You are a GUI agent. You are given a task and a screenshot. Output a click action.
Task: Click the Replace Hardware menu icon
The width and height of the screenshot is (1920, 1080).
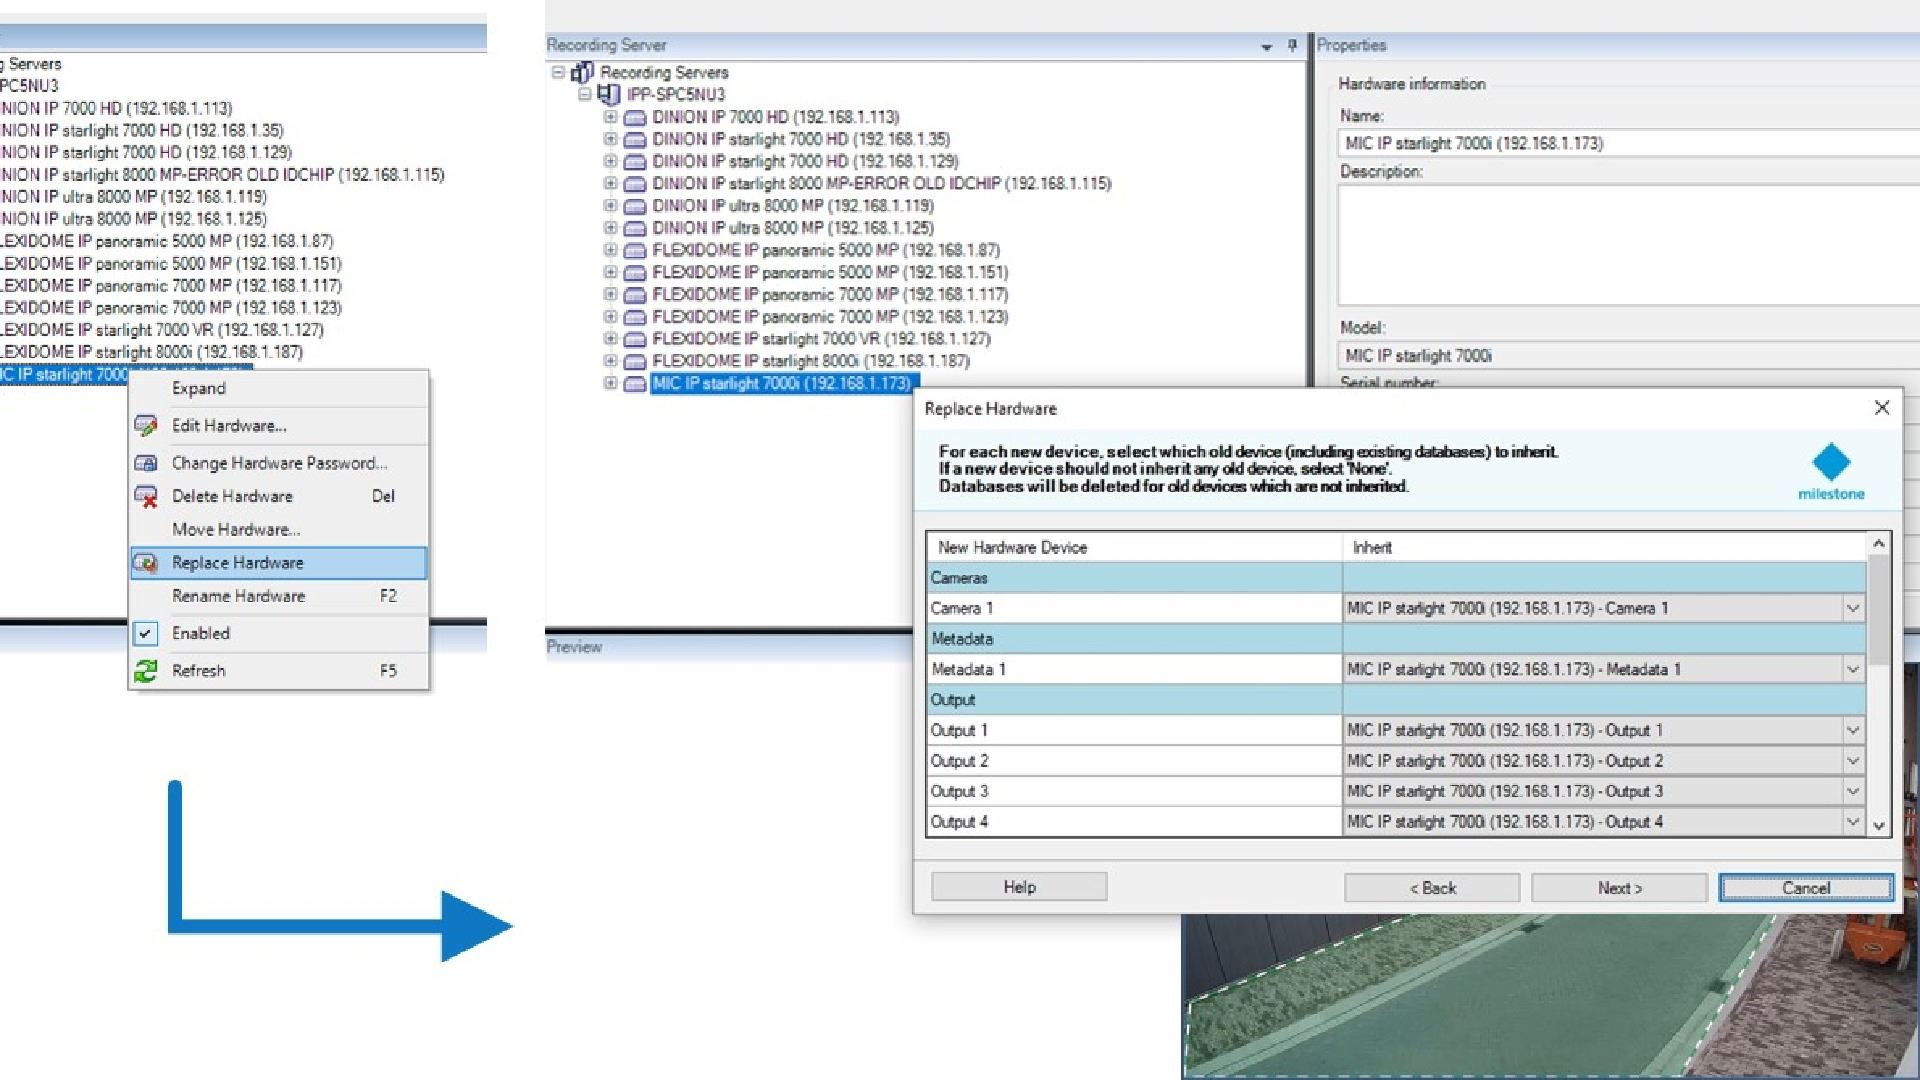click(x=146, y=563)
